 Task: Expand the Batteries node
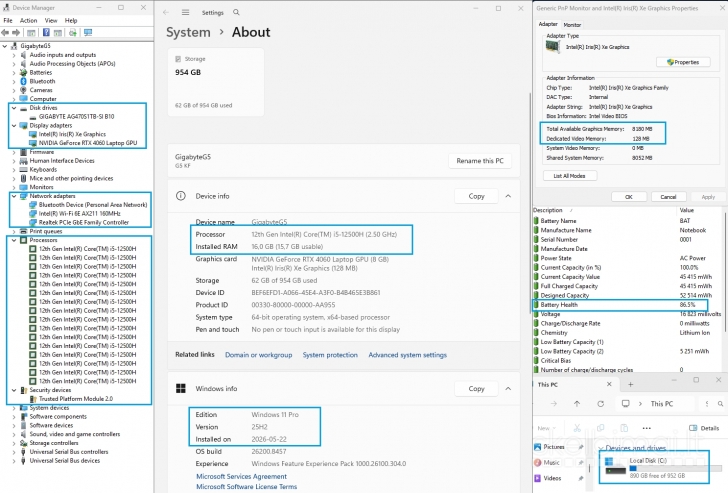click(14, 72)
